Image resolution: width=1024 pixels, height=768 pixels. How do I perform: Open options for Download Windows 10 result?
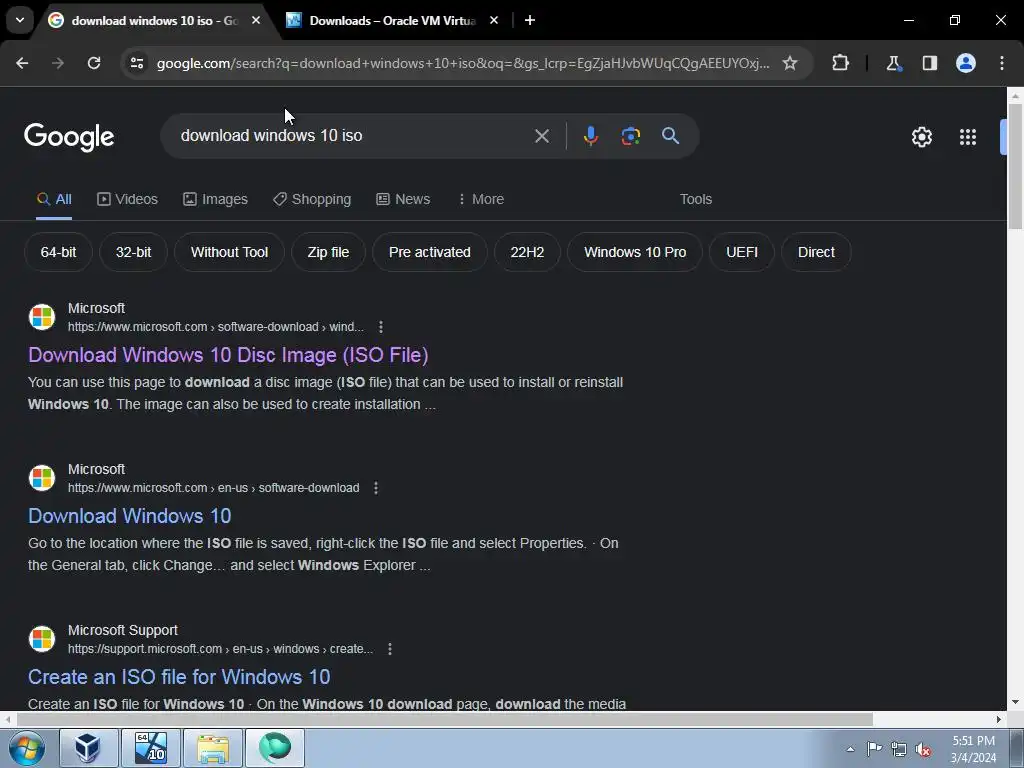(376, 488)
